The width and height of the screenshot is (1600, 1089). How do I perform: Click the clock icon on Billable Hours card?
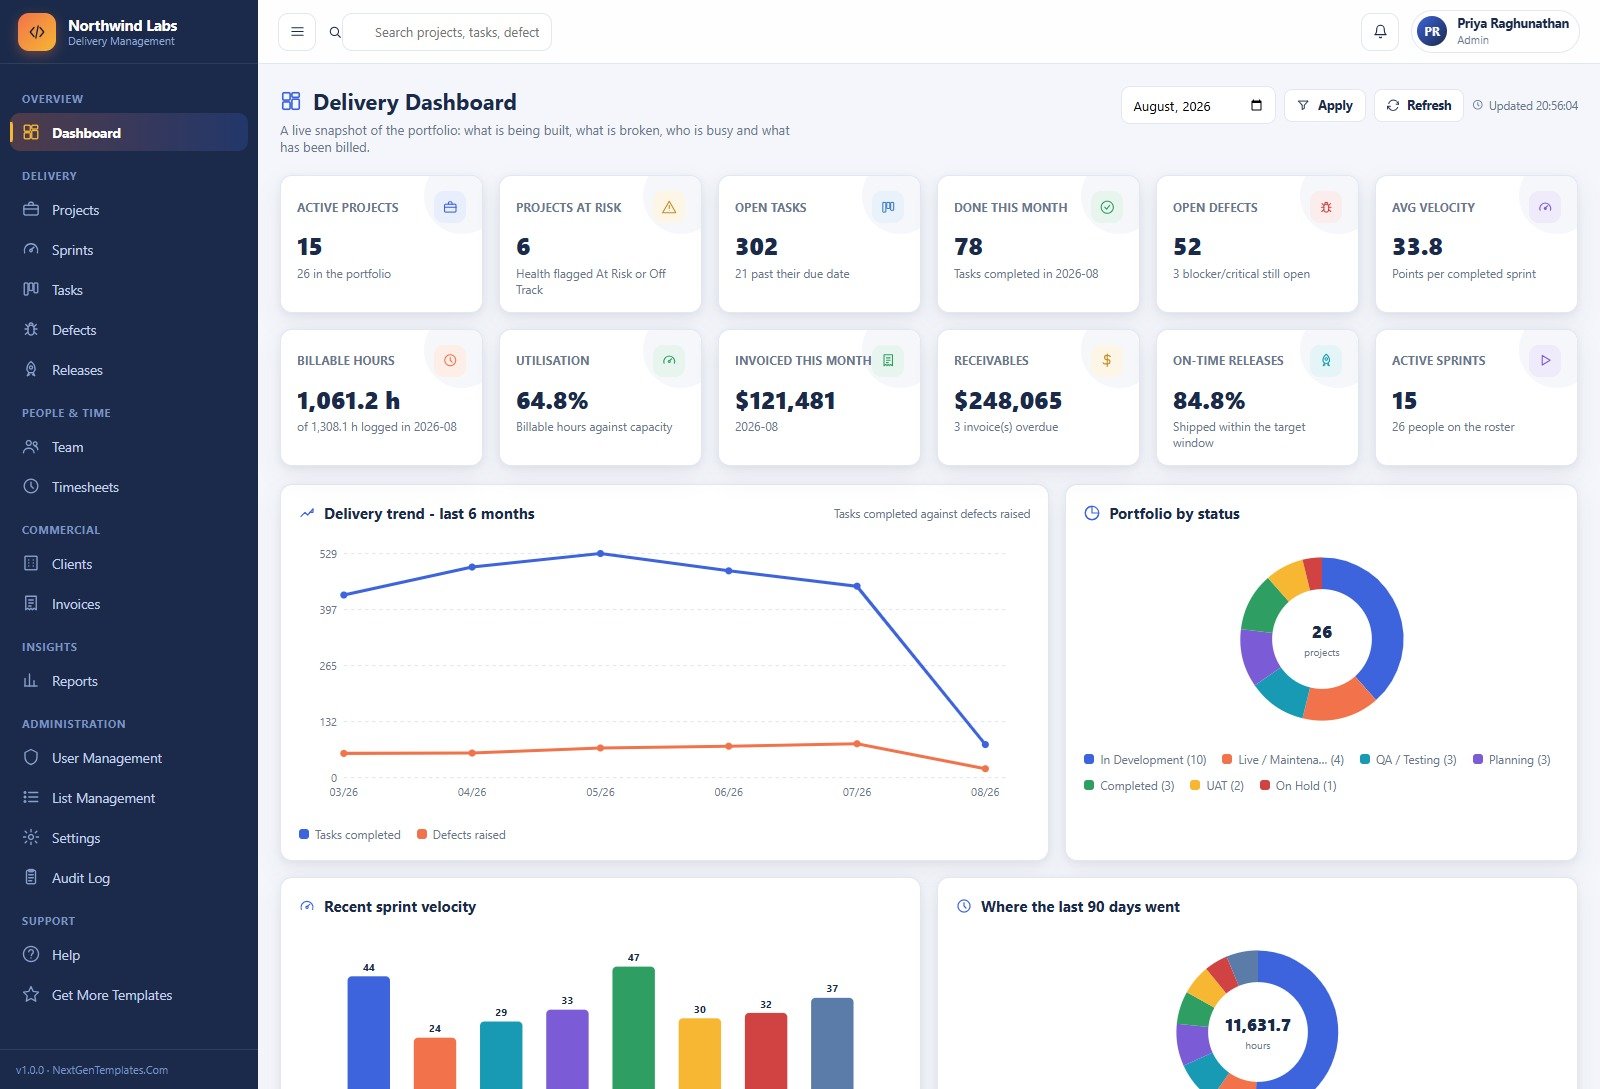pos(450,360)
